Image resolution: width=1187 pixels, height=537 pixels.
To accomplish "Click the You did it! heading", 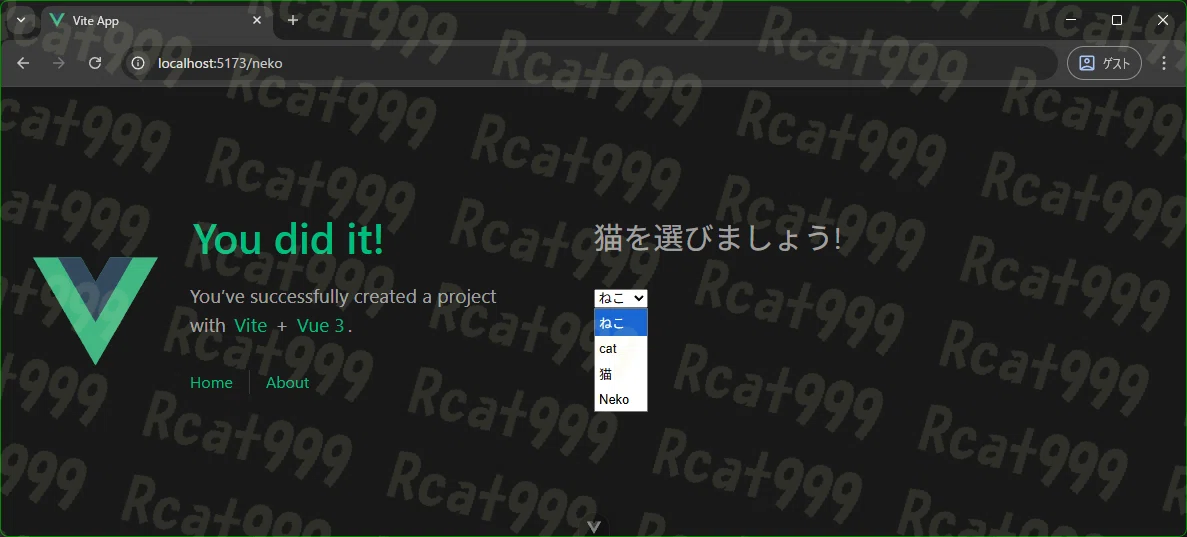I will 288,239.
